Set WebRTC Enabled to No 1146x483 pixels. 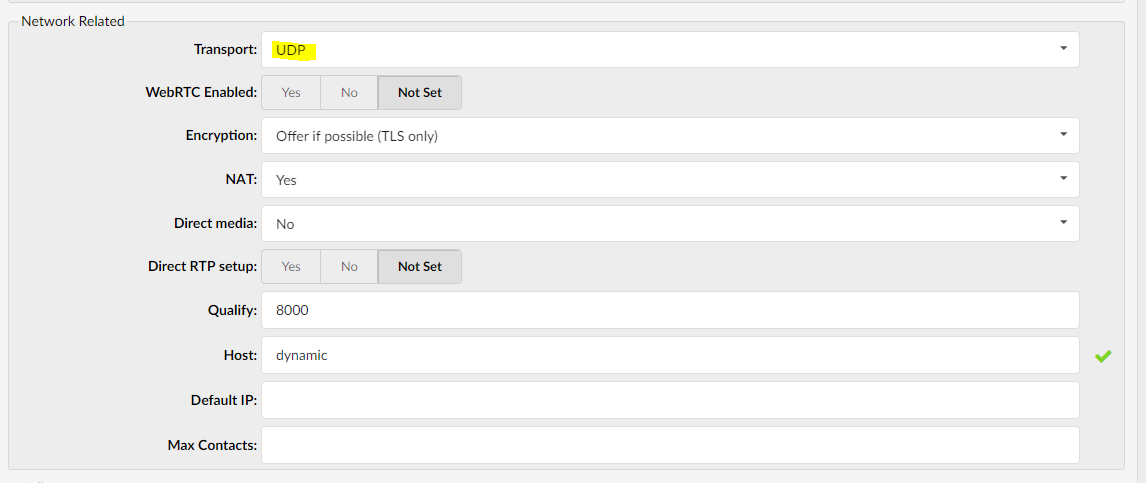[x=349, y=93]
